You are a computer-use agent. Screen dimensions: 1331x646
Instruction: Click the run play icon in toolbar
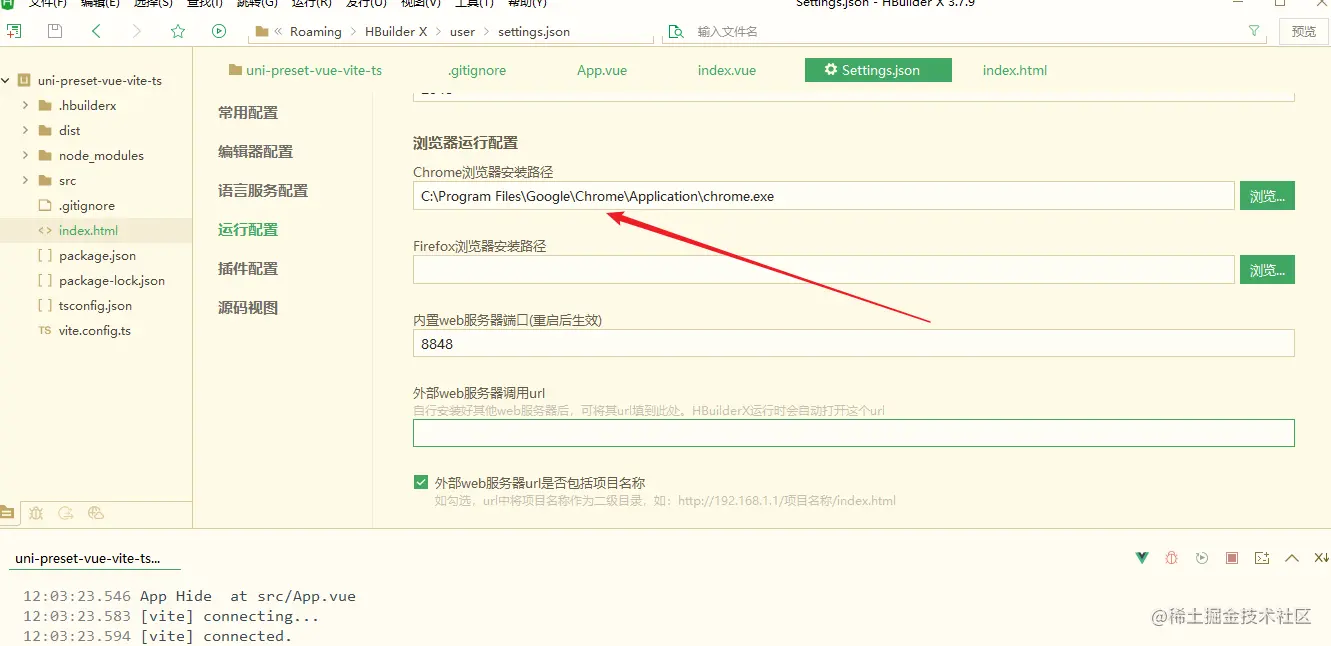[219, 32]
